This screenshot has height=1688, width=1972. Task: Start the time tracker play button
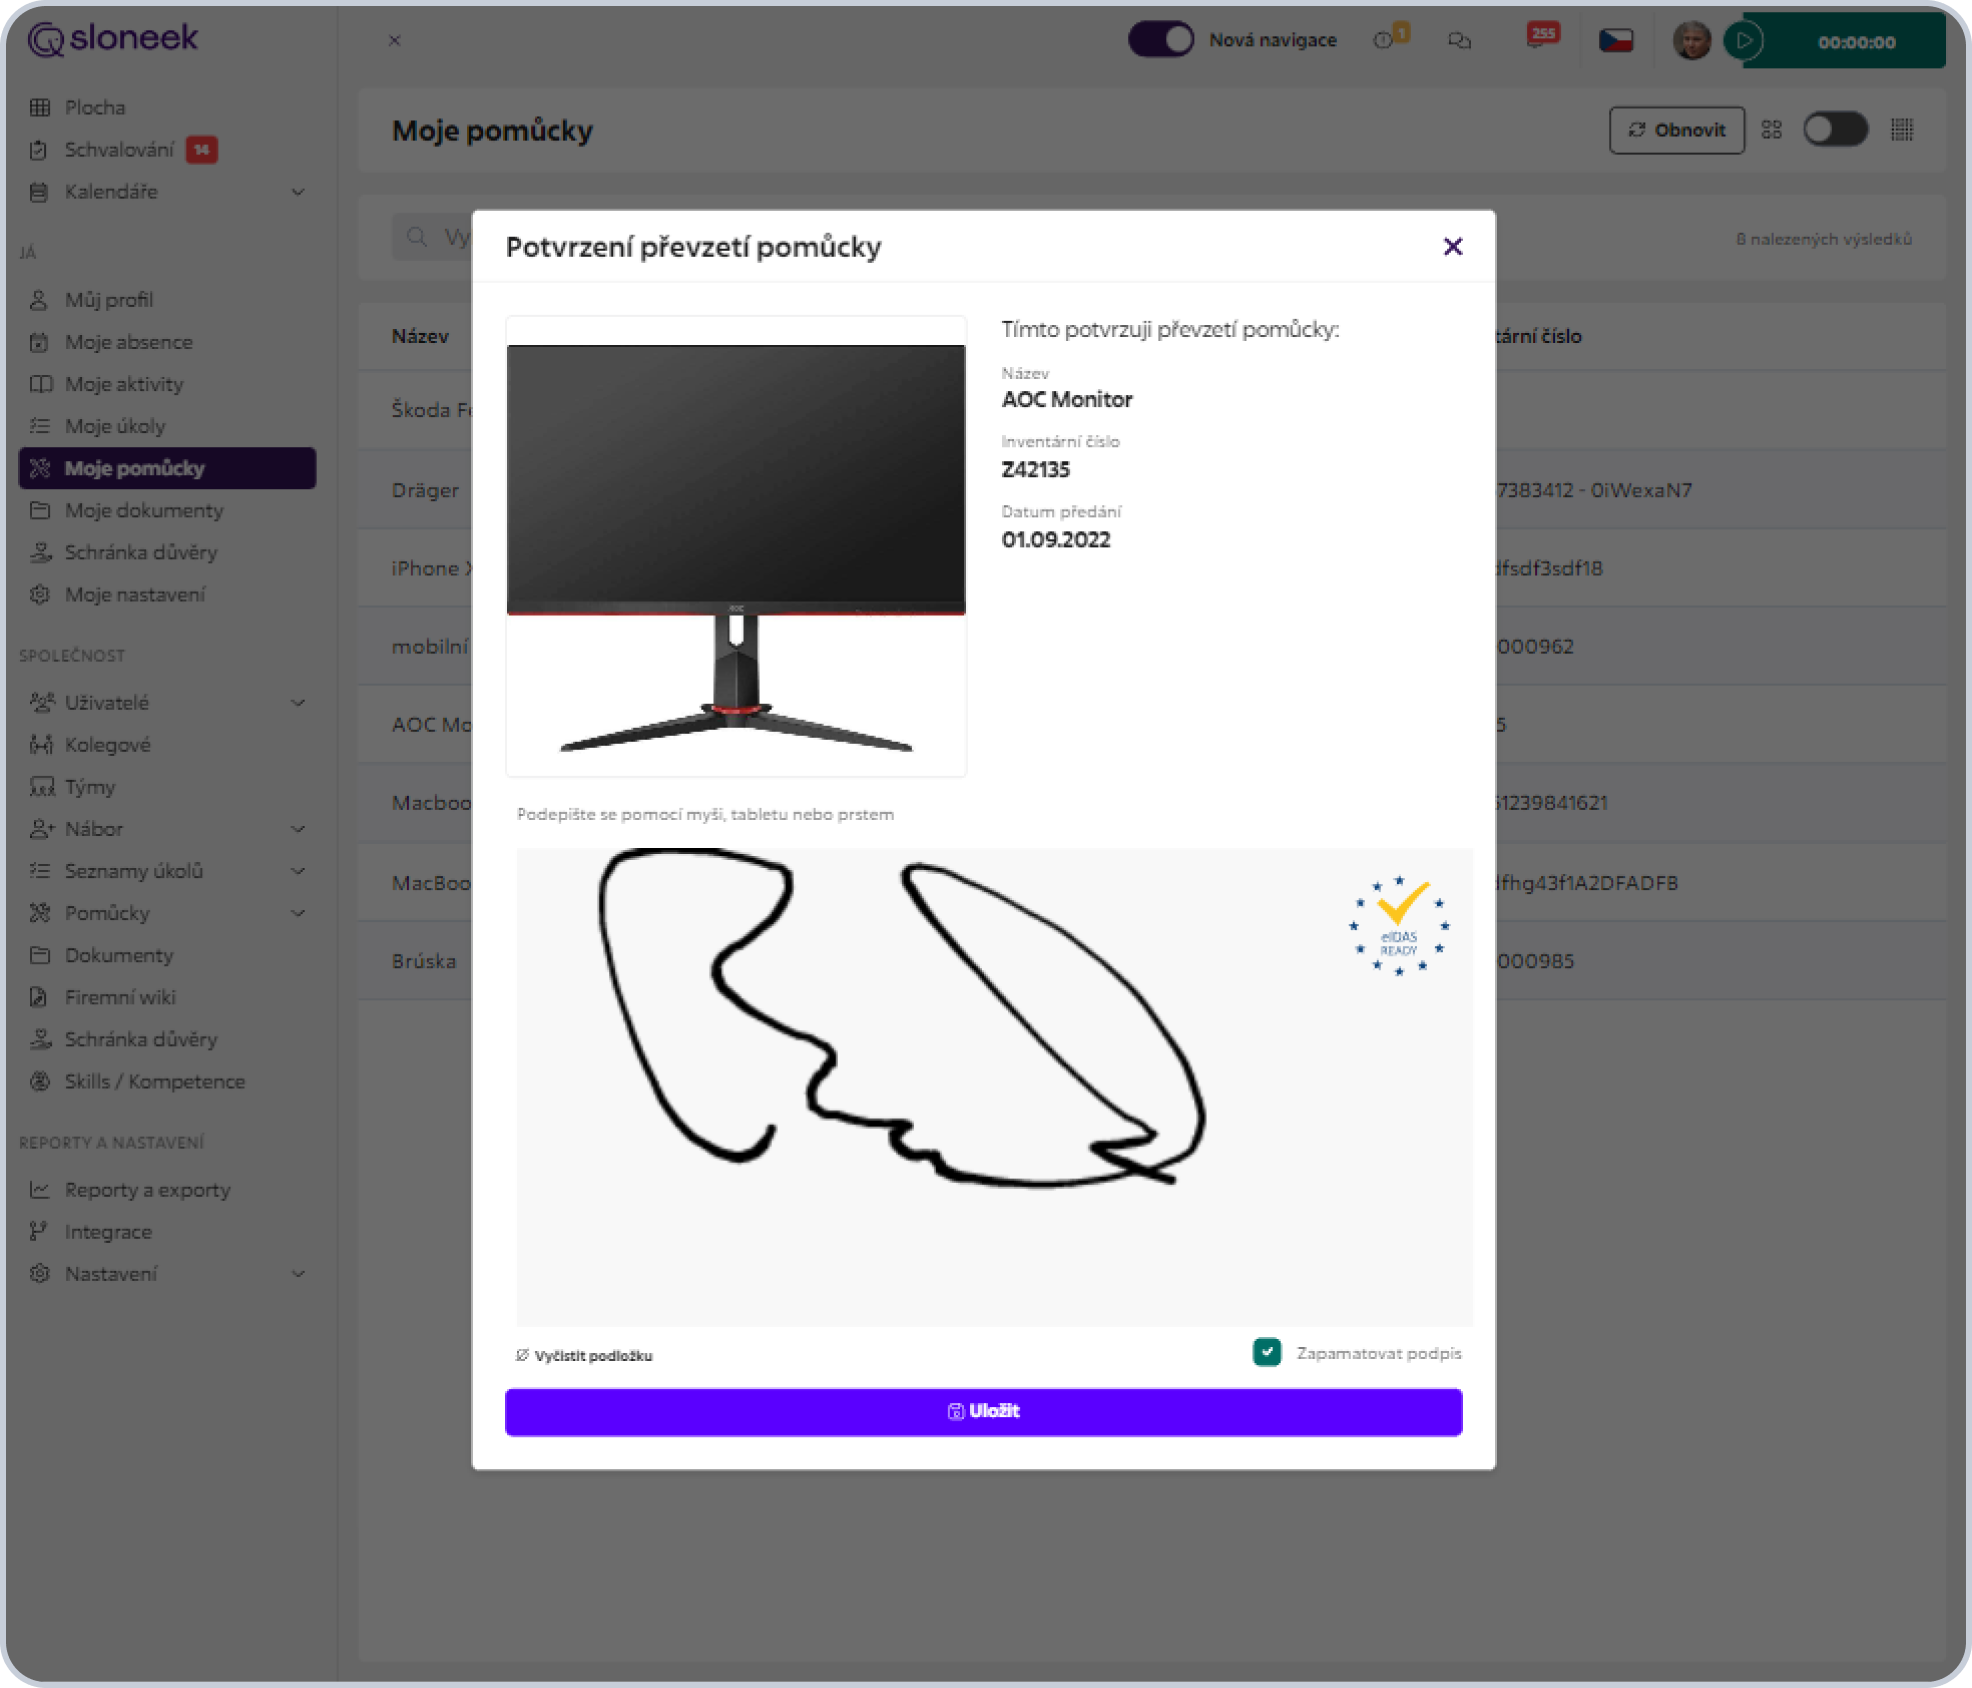[1744, 41]
